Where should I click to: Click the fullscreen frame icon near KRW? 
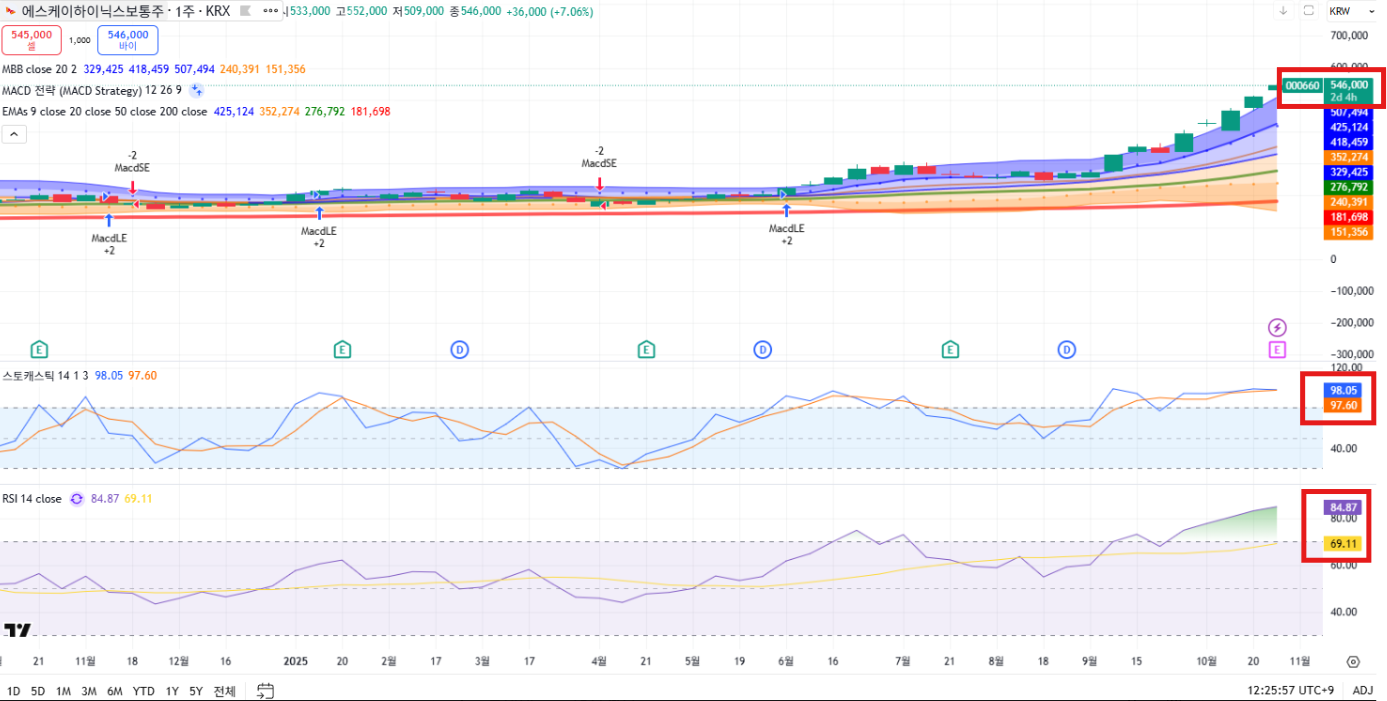(x=1310, y=11)
